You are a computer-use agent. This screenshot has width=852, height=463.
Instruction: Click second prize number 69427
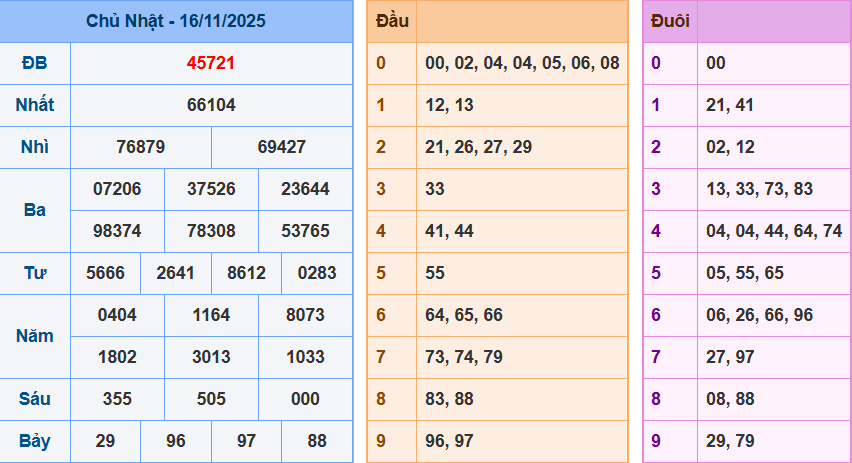click(282, 147)
